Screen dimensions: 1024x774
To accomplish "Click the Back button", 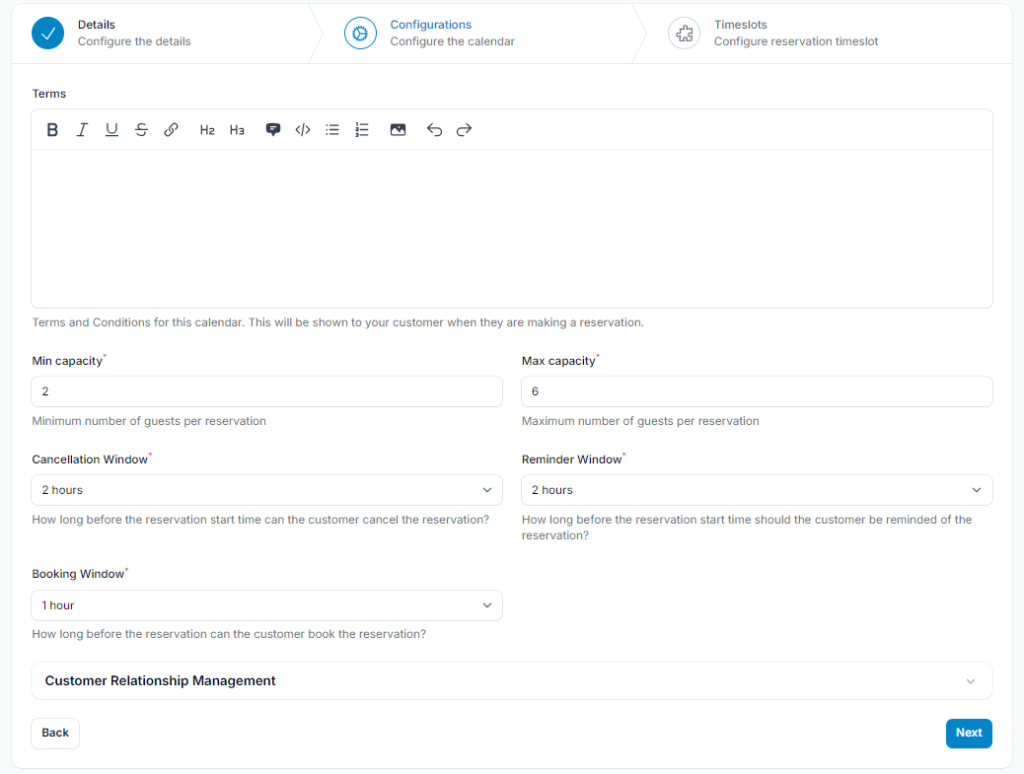I will pos(56,733).
